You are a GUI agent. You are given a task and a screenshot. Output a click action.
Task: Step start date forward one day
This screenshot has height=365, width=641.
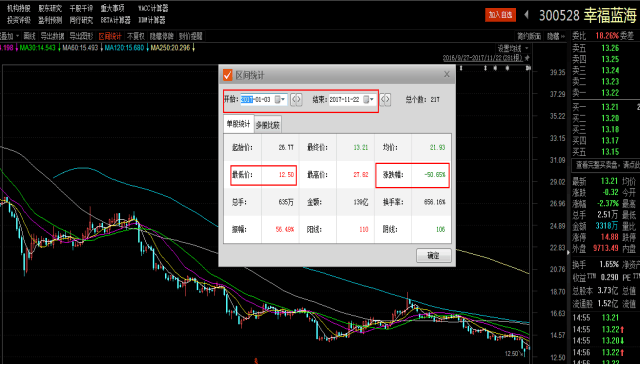pyautogui.click(x=299, y=99)
